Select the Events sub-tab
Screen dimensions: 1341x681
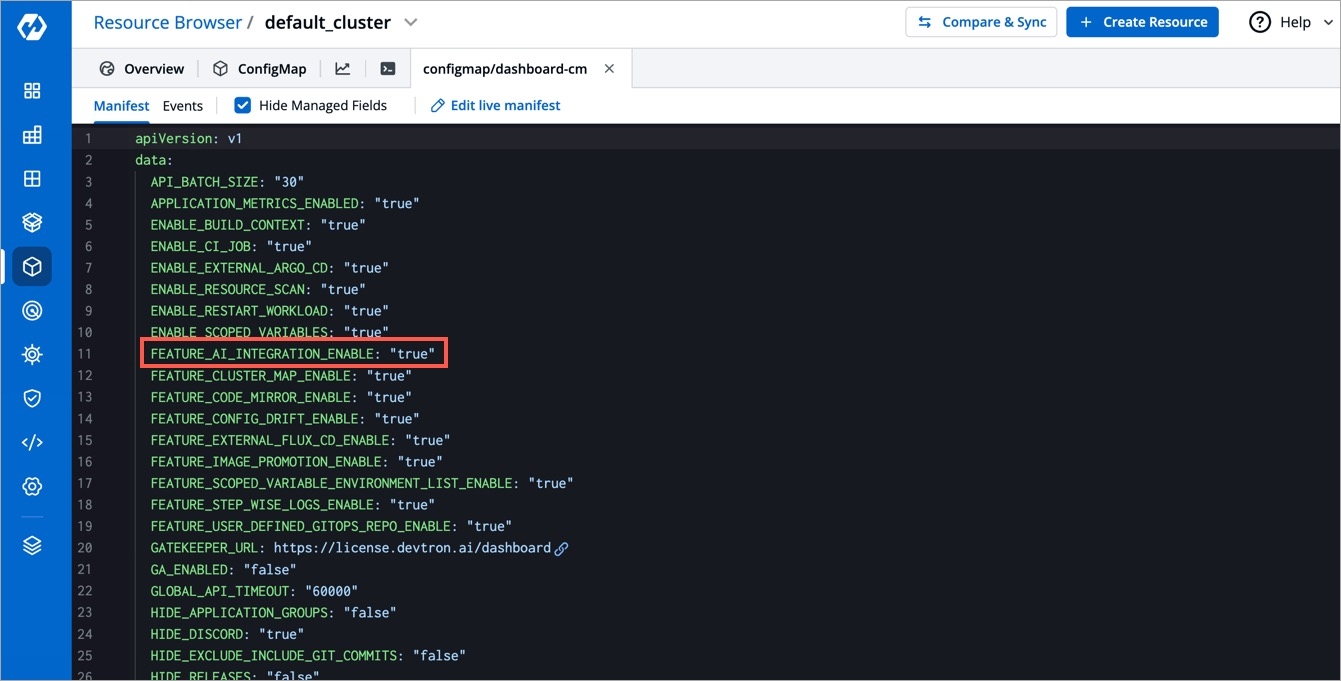[182, 106]
